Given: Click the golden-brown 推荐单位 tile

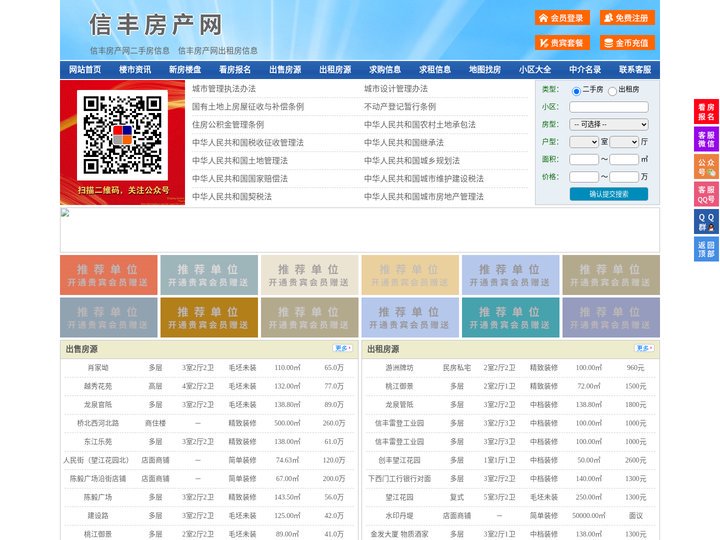Looking at the screenshot, I should [x=209, y=318].
